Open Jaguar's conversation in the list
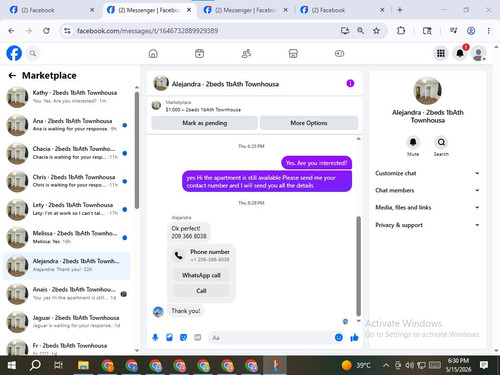This screenshot has width=500, height=375. tap(67, 322)
